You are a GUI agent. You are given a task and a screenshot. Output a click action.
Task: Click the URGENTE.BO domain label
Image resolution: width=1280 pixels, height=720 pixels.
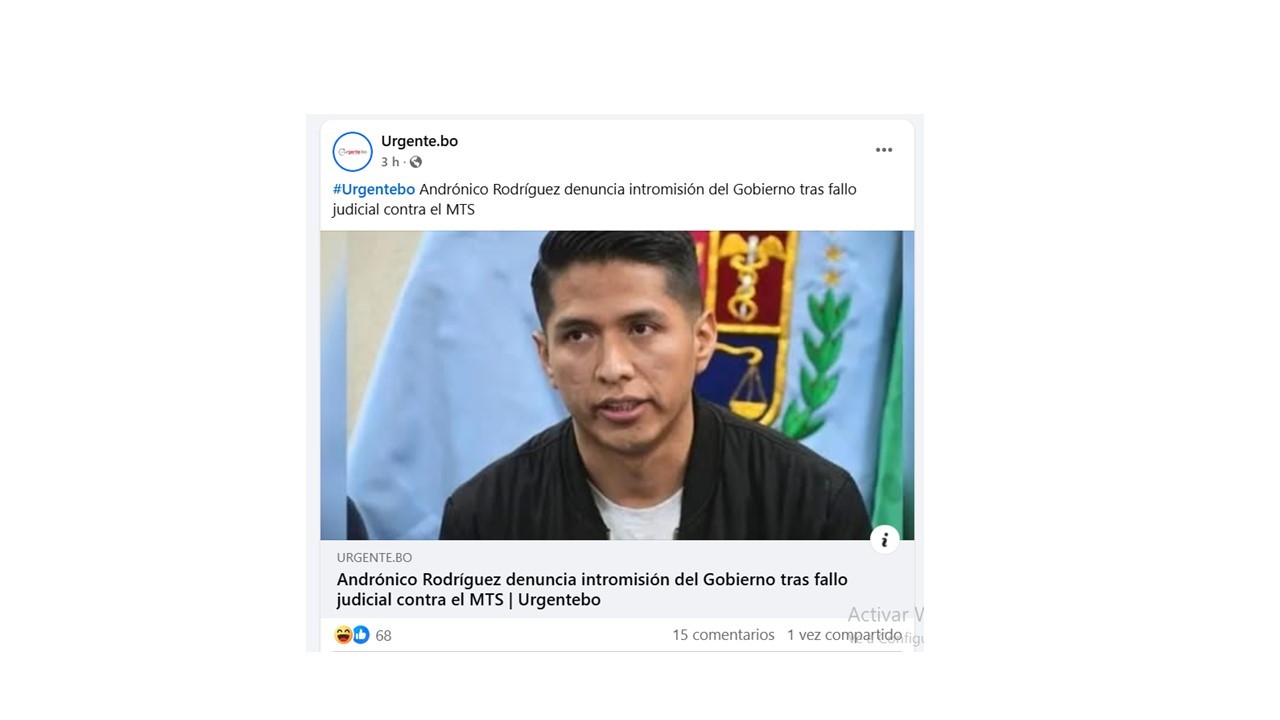point(374,557)
